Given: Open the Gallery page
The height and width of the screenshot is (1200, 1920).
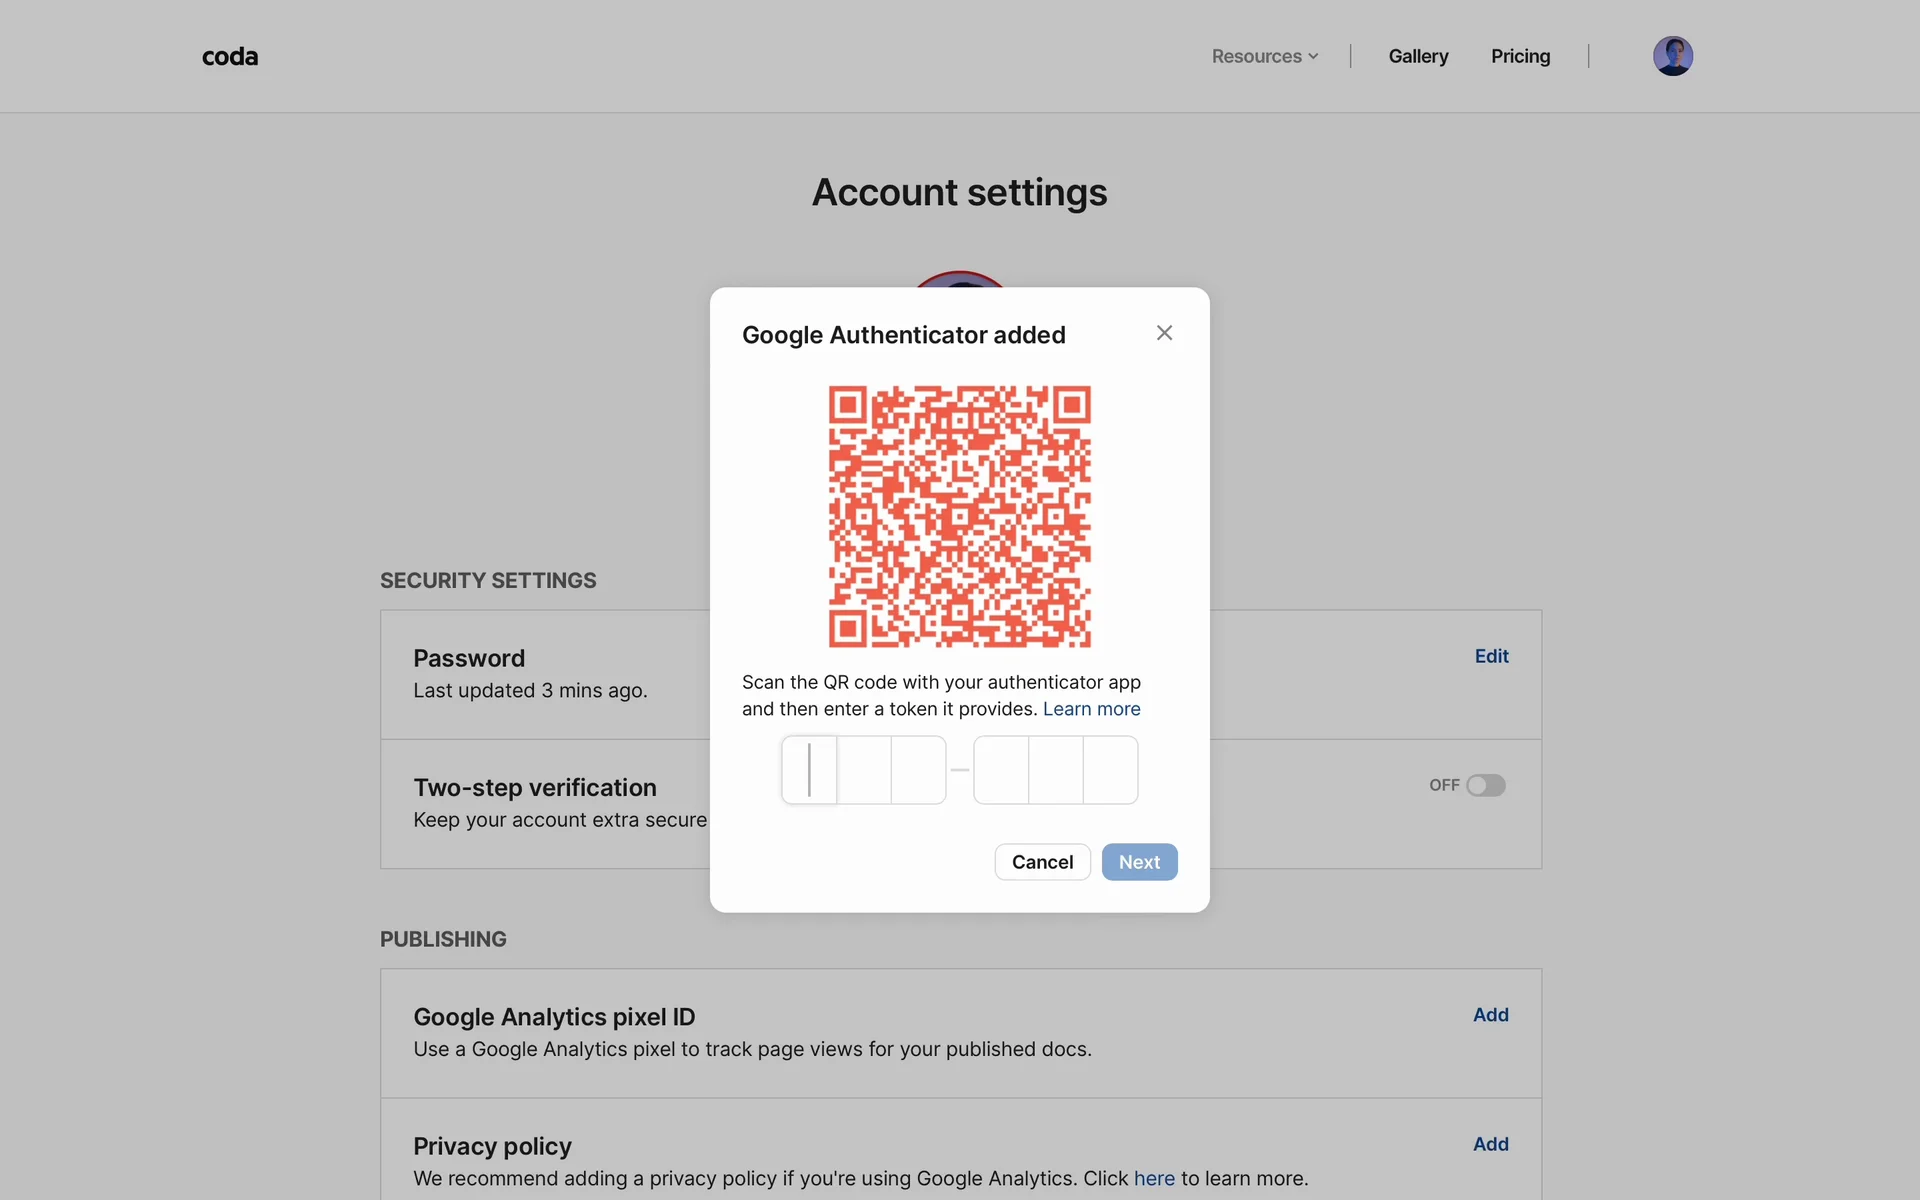Looking at the screenshot, I should tap(1418, 57).
